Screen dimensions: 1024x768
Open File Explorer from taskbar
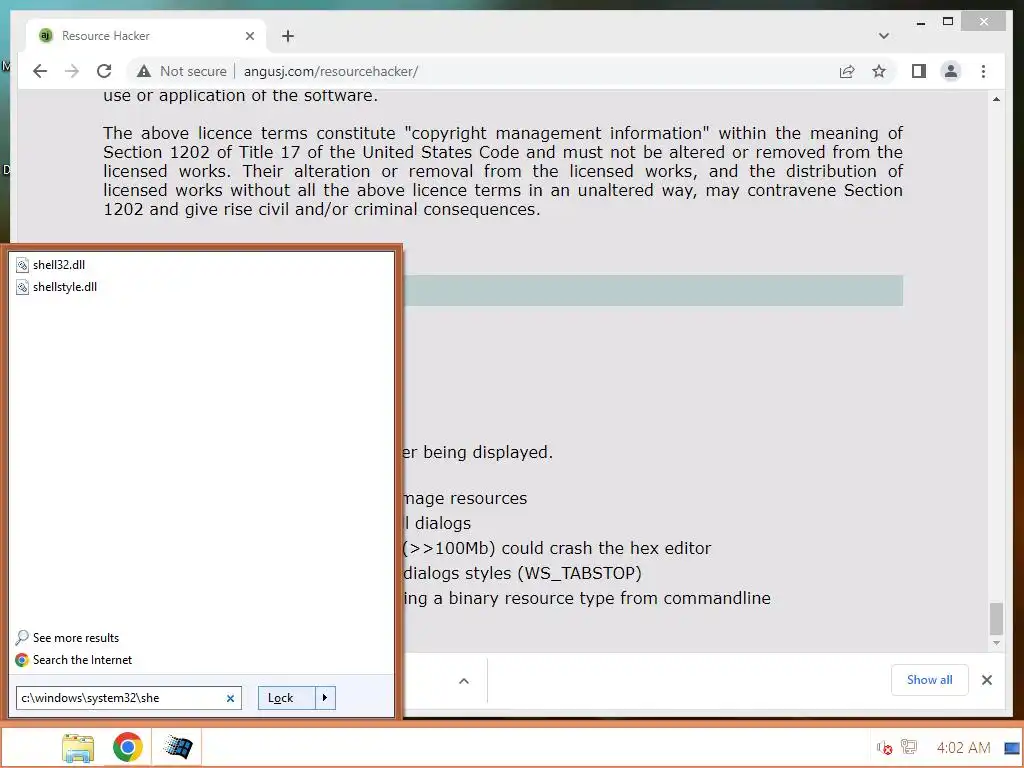click(78, 747)
